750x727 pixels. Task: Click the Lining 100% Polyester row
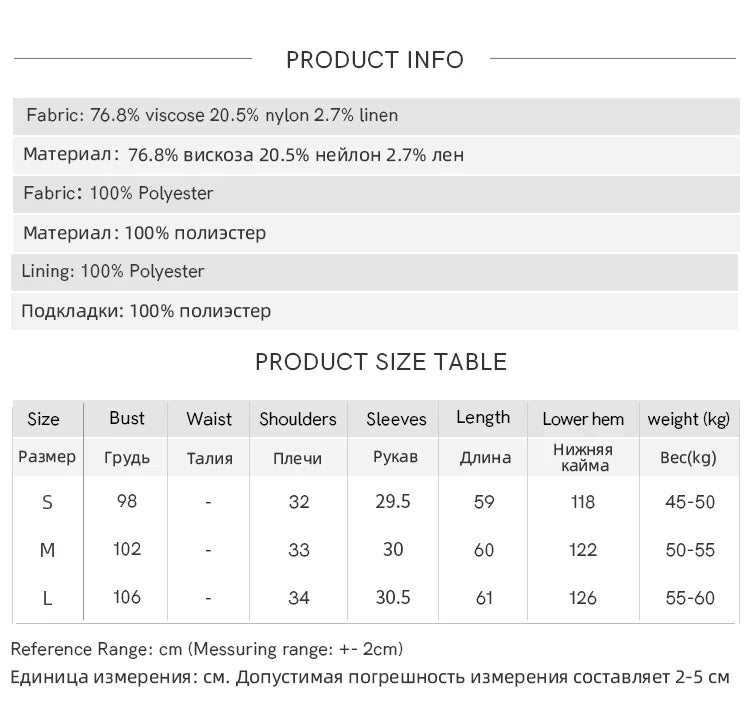(375, 272)
